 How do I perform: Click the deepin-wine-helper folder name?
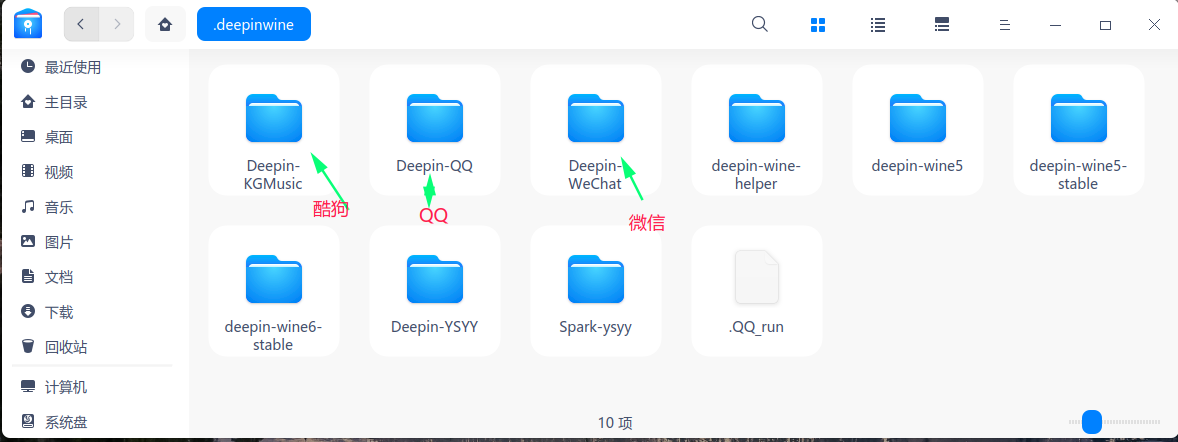pos(757,174)
